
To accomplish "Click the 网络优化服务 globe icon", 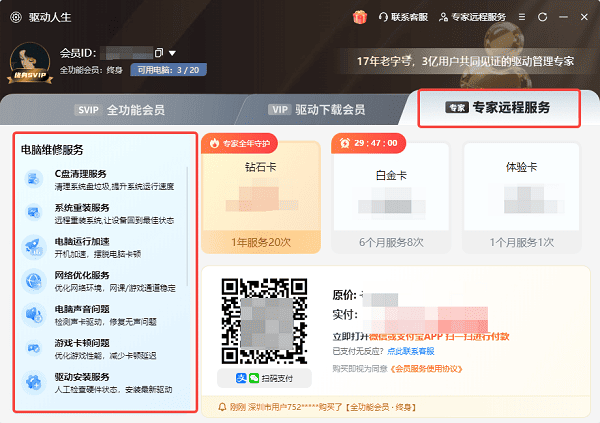I will 34,281.
